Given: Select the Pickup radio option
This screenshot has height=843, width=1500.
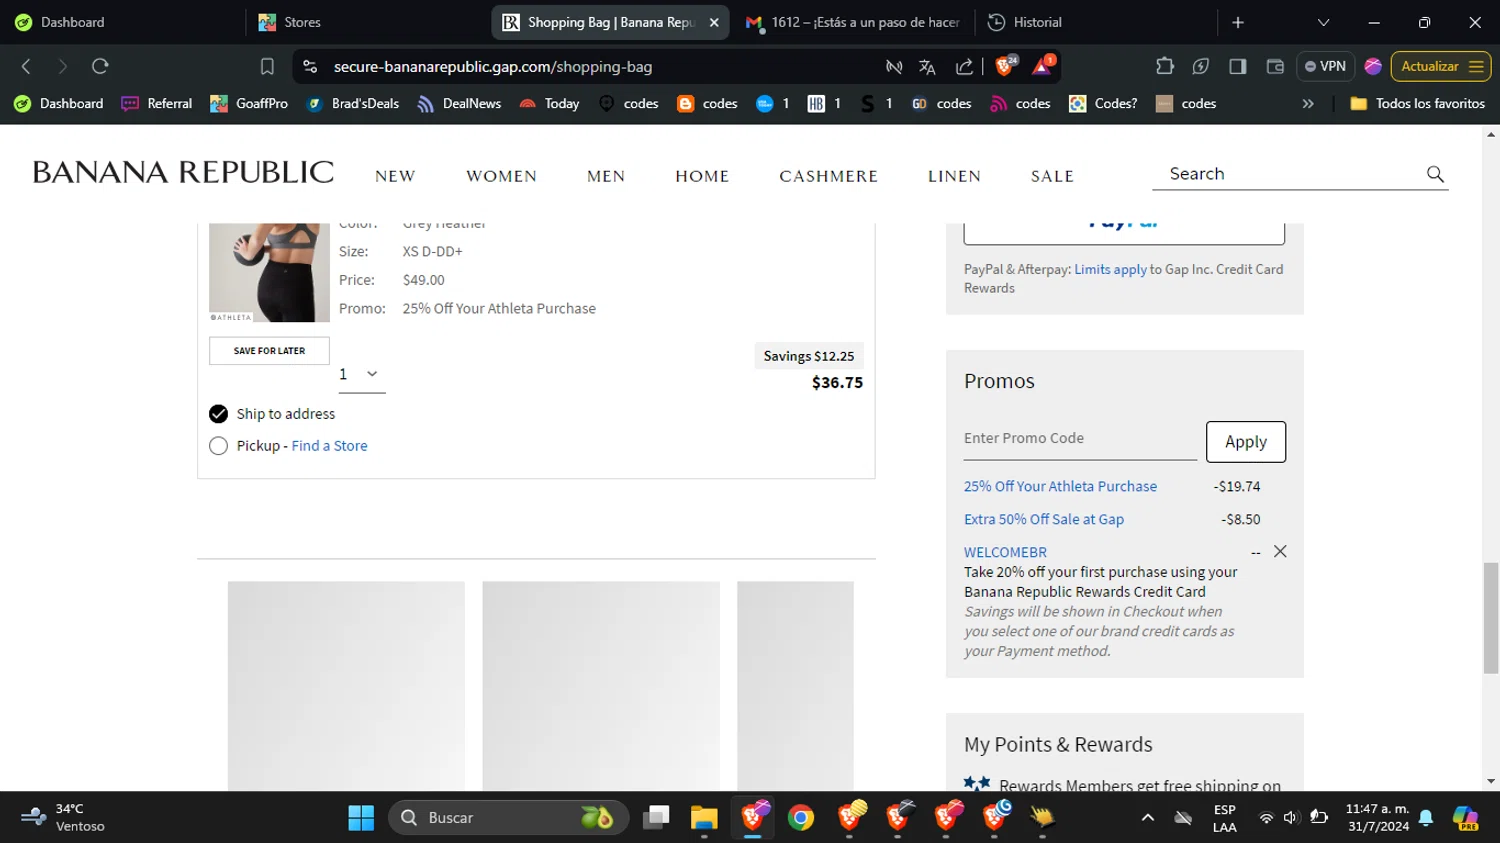Looking at the screenshot, I should [x=218, y=446].
